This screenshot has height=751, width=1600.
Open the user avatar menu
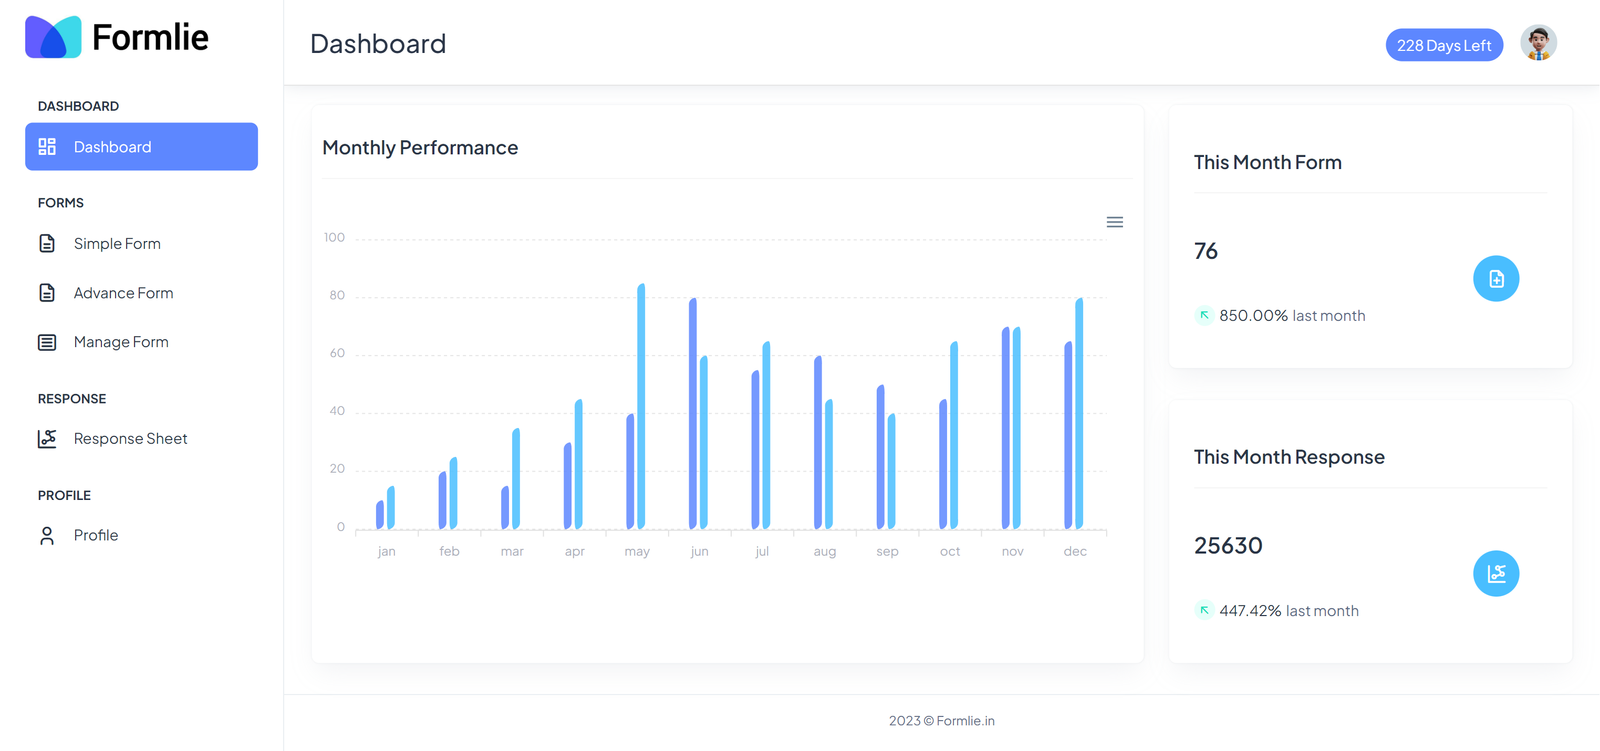point(1538,44)
